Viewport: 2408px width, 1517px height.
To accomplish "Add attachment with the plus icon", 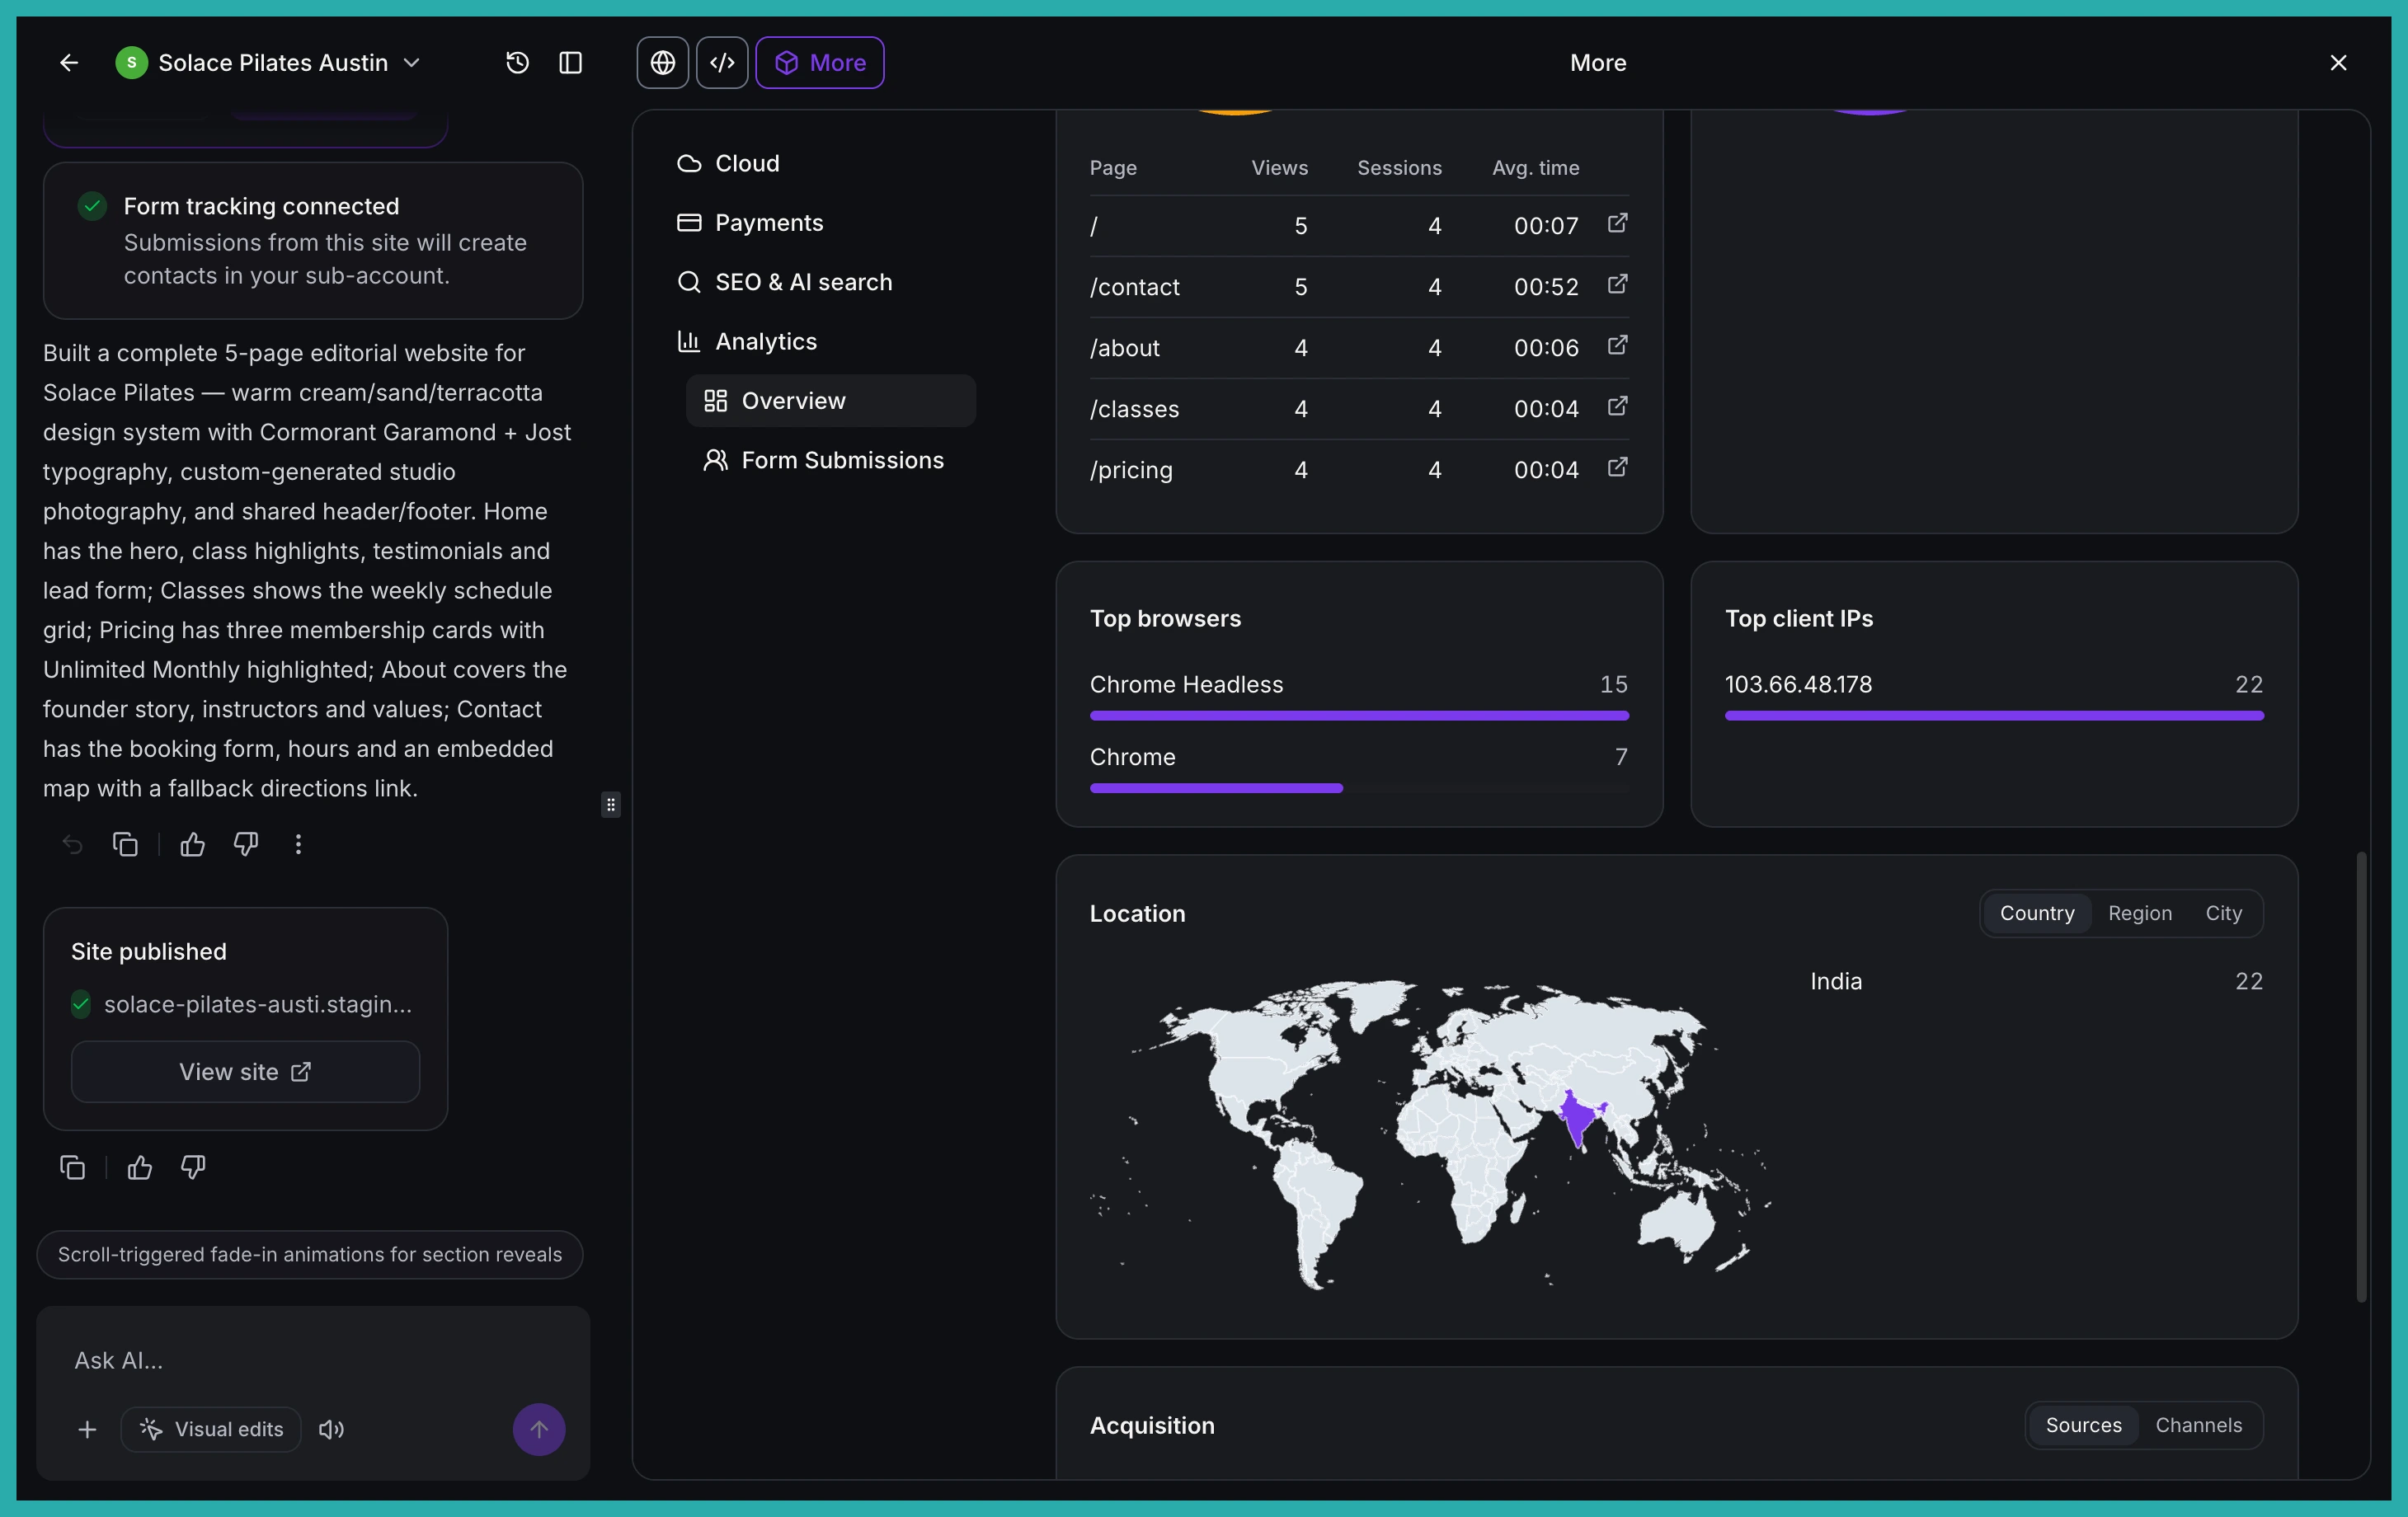I will point(87,1430).
